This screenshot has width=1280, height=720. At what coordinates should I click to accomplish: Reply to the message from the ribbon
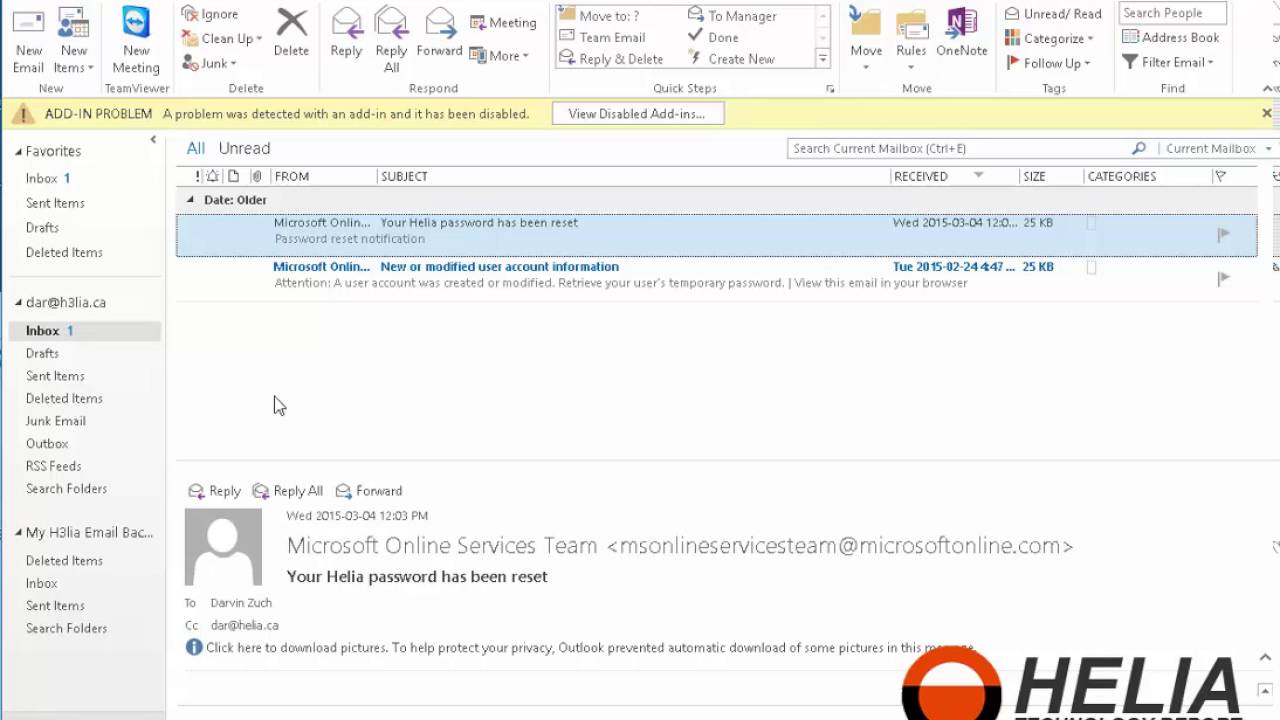tap(346, 33)
